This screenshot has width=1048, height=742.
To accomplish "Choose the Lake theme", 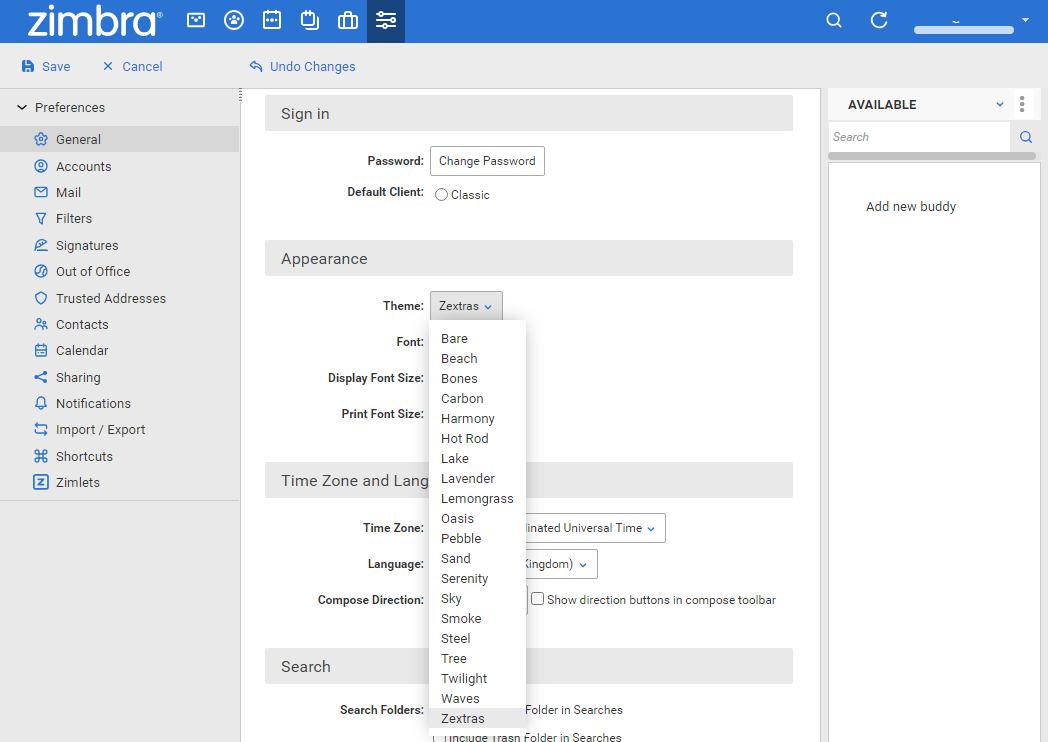I will click(477, 459).
